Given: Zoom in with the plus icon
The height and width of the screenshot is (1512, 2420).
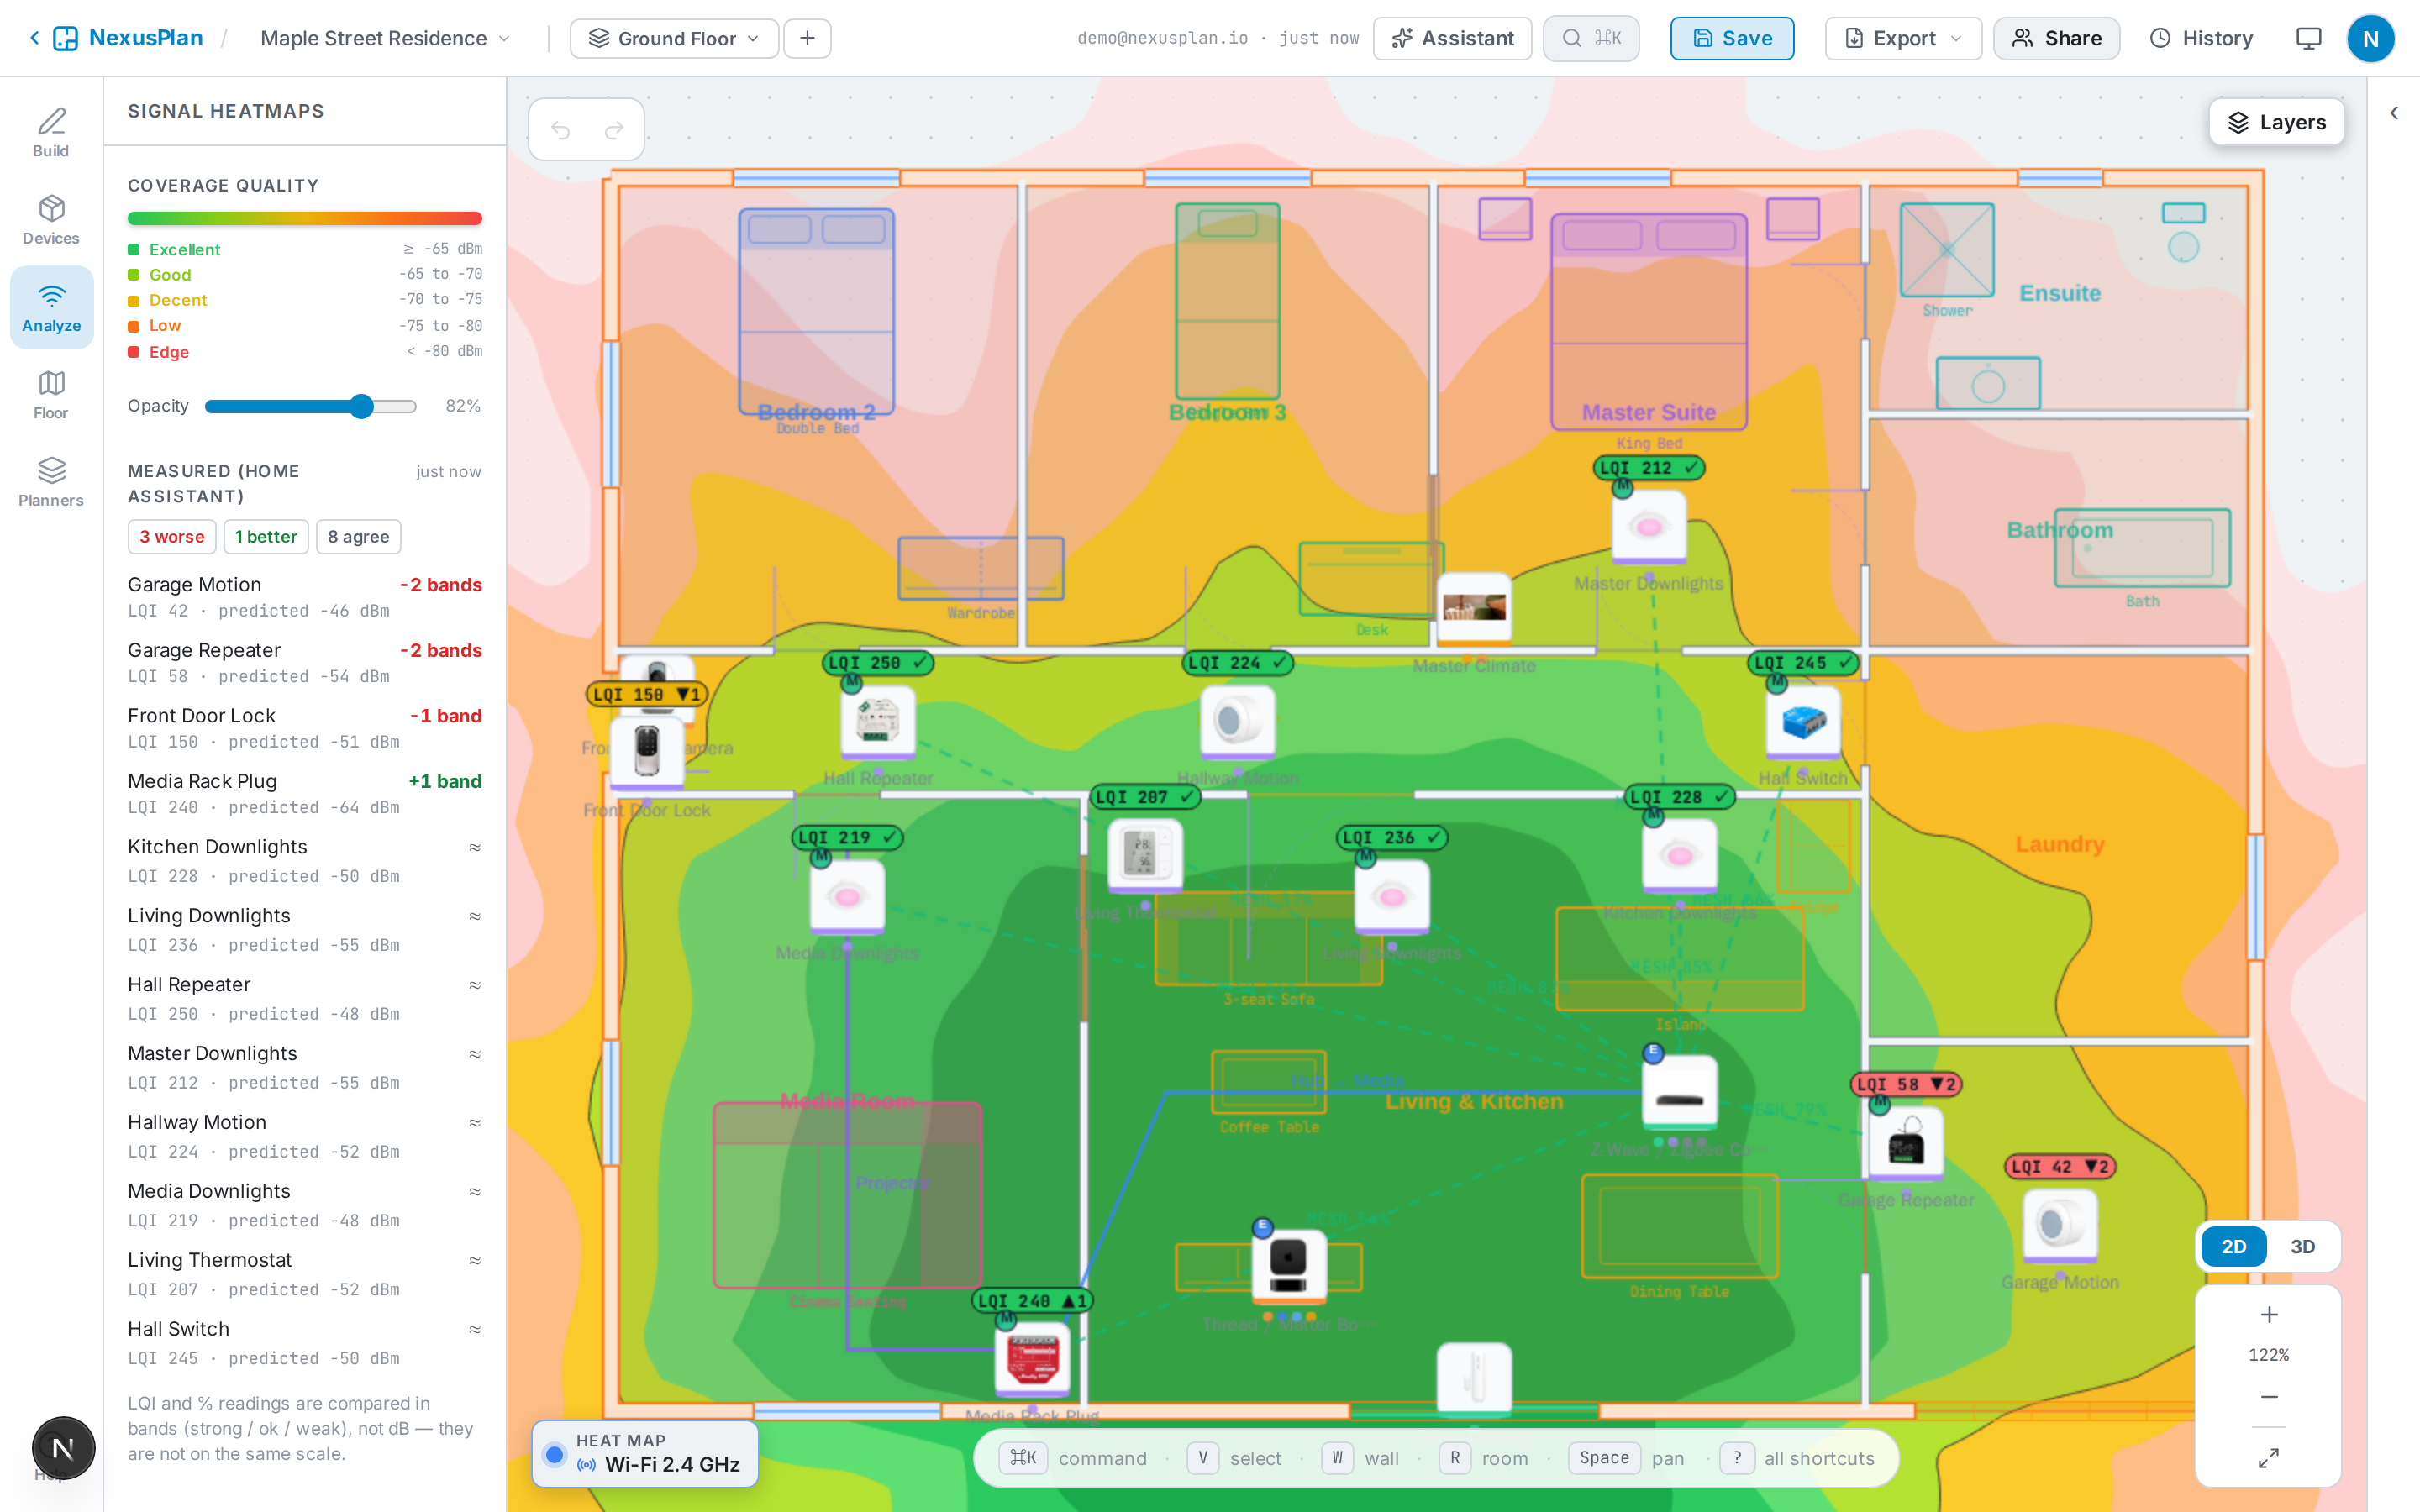Looking at the screenshot, I should point(2269,1314).
